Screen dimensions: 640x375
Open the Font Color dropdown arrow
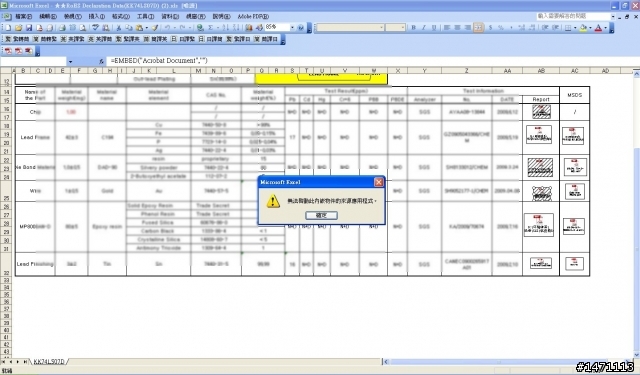coord(605,28)
